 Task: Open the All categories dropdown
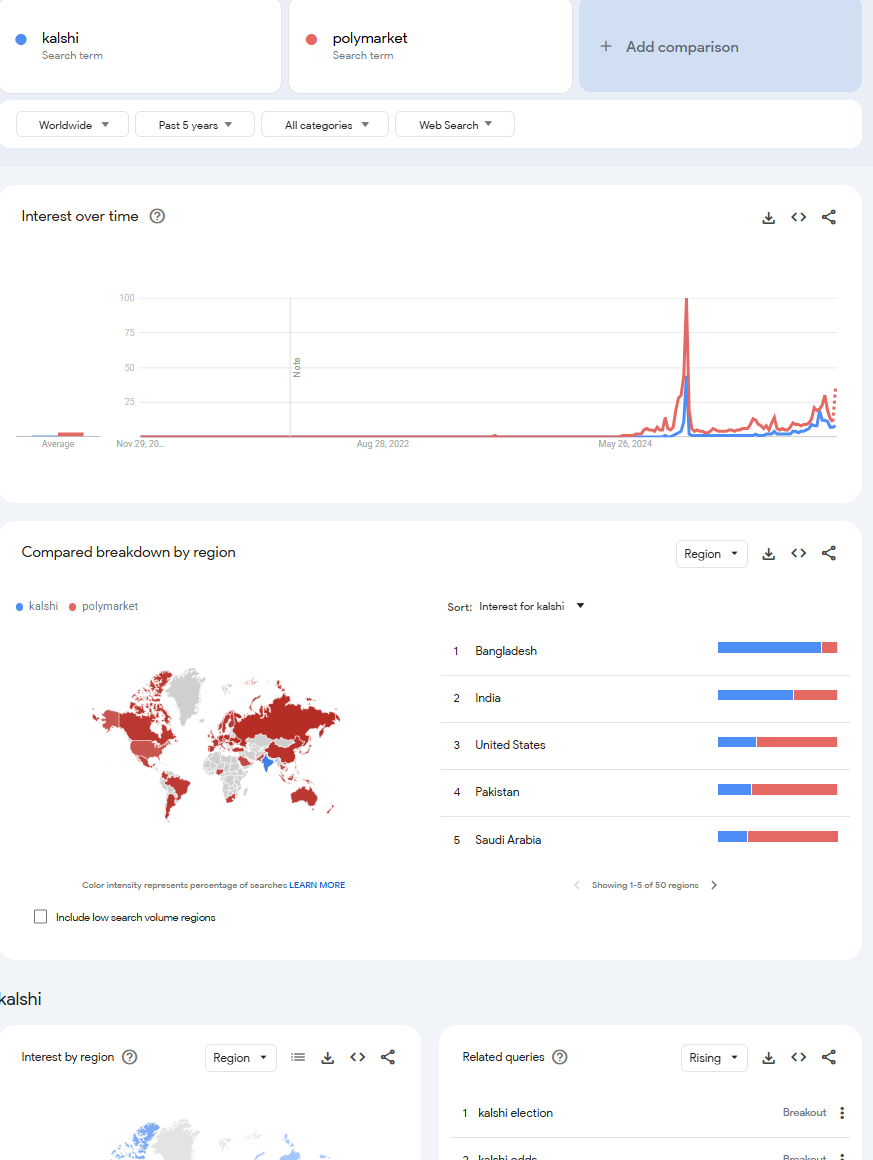tap(325, 125)
